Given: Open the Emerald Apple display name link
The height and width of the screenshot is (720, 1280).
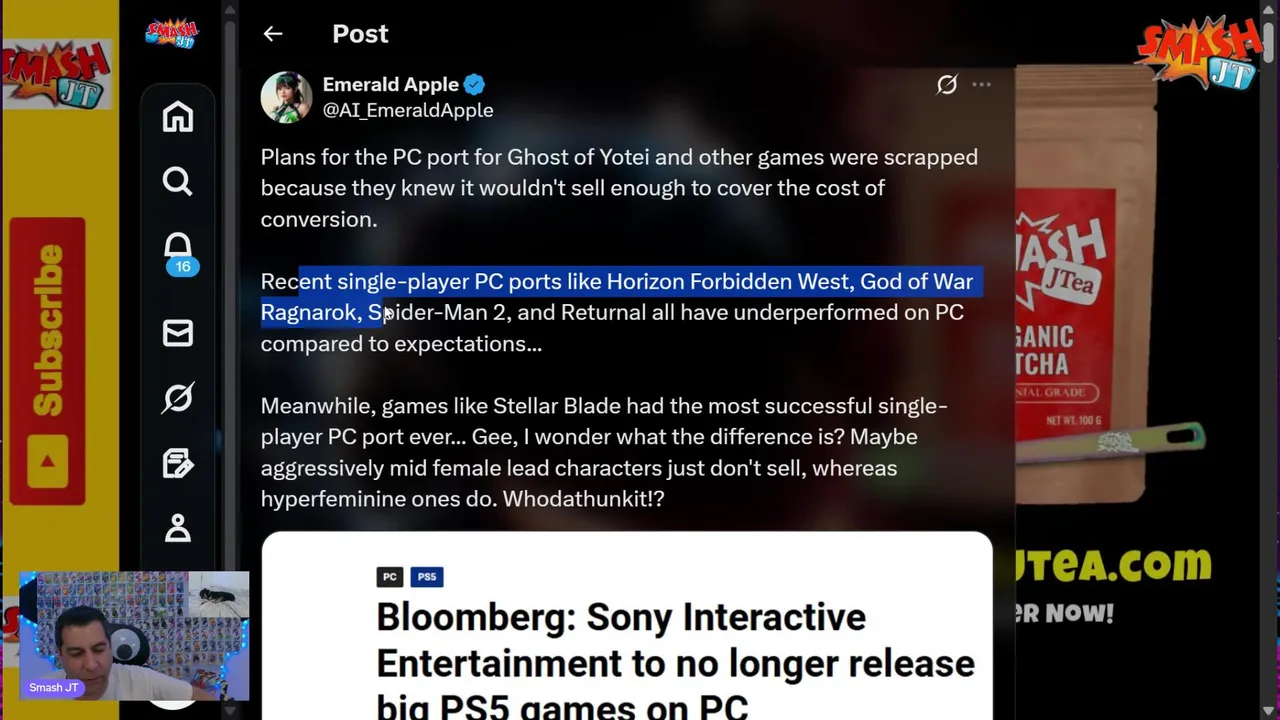Looking at the screenshot, I should click(390, 84).
